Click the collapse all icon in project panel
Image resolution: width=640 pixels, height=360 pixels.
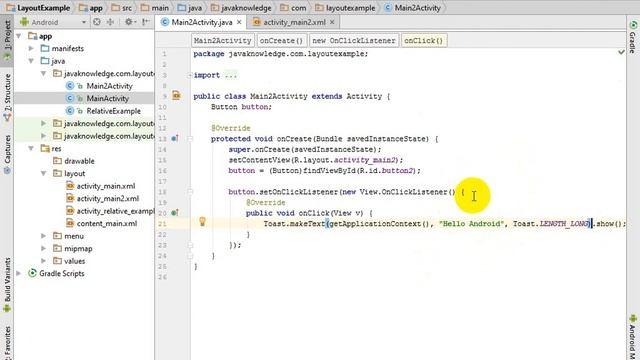tap(111, 22)
